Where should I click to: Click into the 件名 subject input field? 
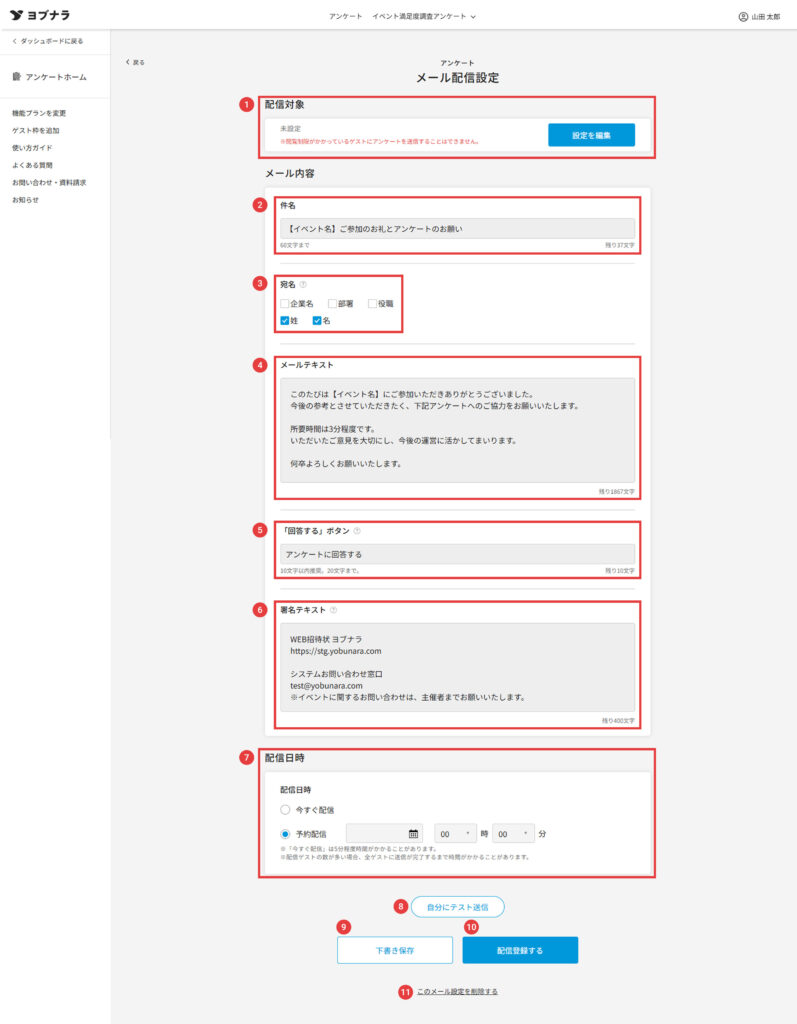[x=457, y=228]
